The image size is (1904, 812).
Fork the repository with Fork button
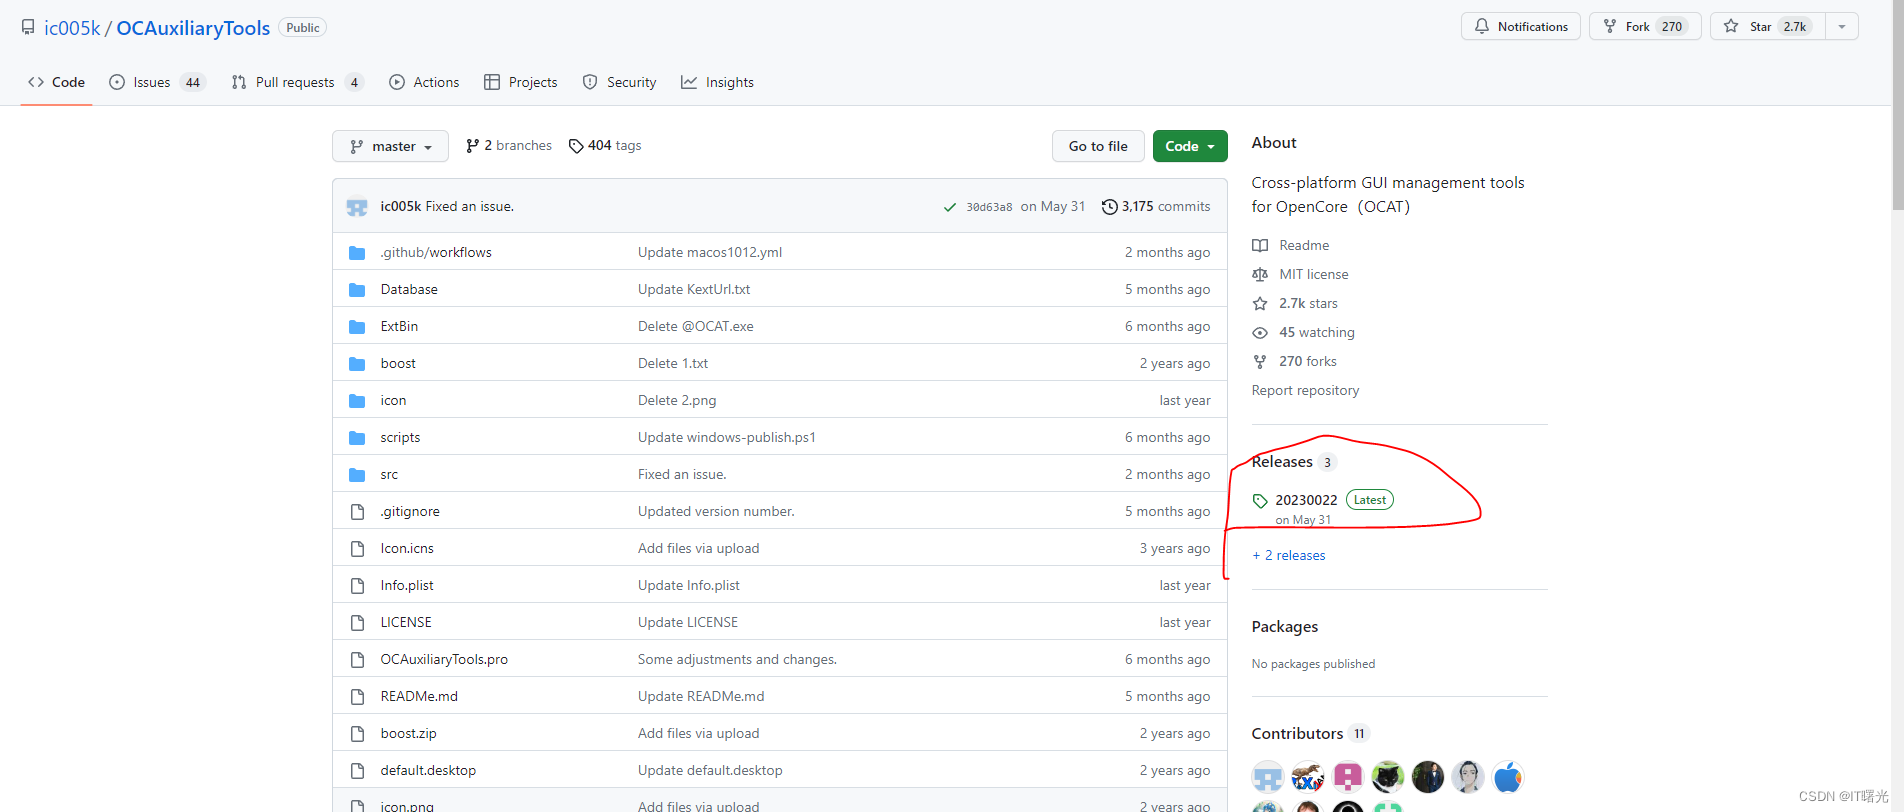(x=1645, y=26)
